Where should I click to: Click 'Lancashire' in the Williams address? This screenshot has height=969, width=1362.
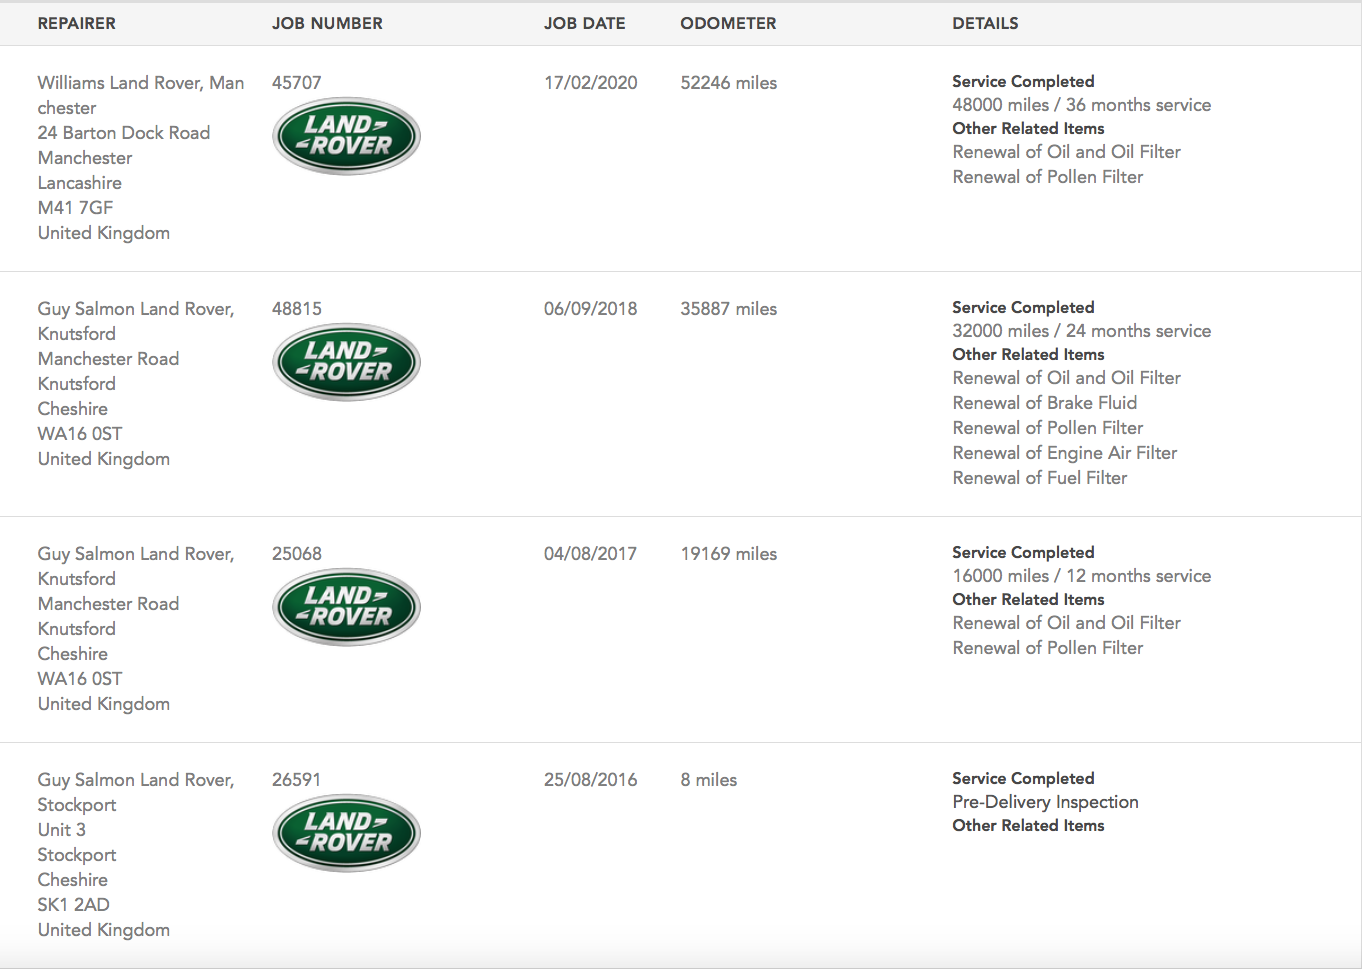pyautogui.click(x=80, y=183)
